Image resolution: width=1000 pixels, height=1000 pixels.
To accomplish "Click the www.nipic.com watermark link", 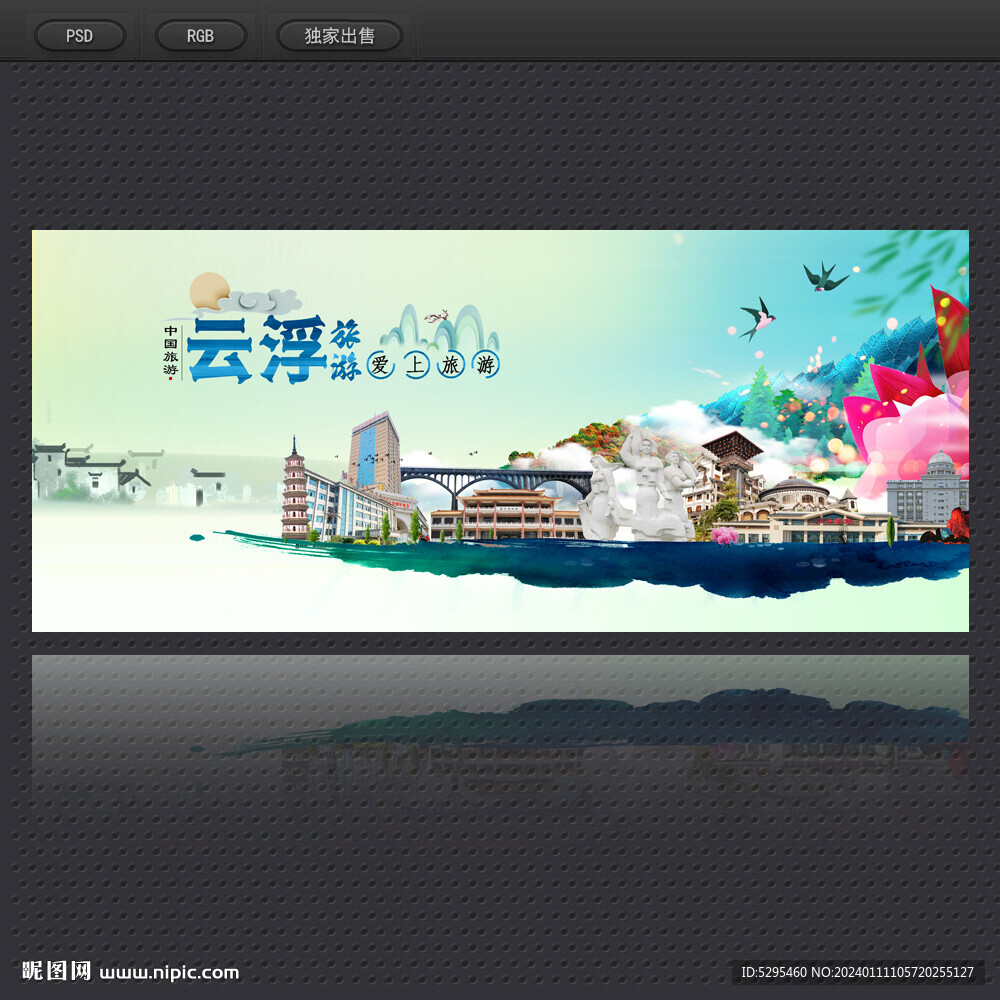I will click(x=169, y=973).
